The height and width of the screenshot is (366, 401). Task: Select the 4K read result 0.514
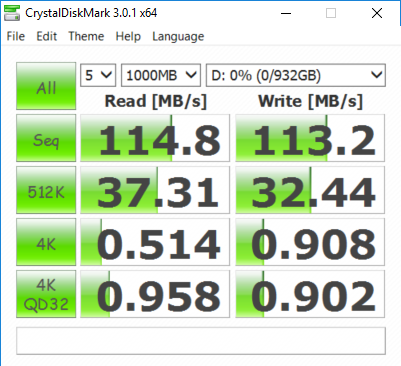155,242
